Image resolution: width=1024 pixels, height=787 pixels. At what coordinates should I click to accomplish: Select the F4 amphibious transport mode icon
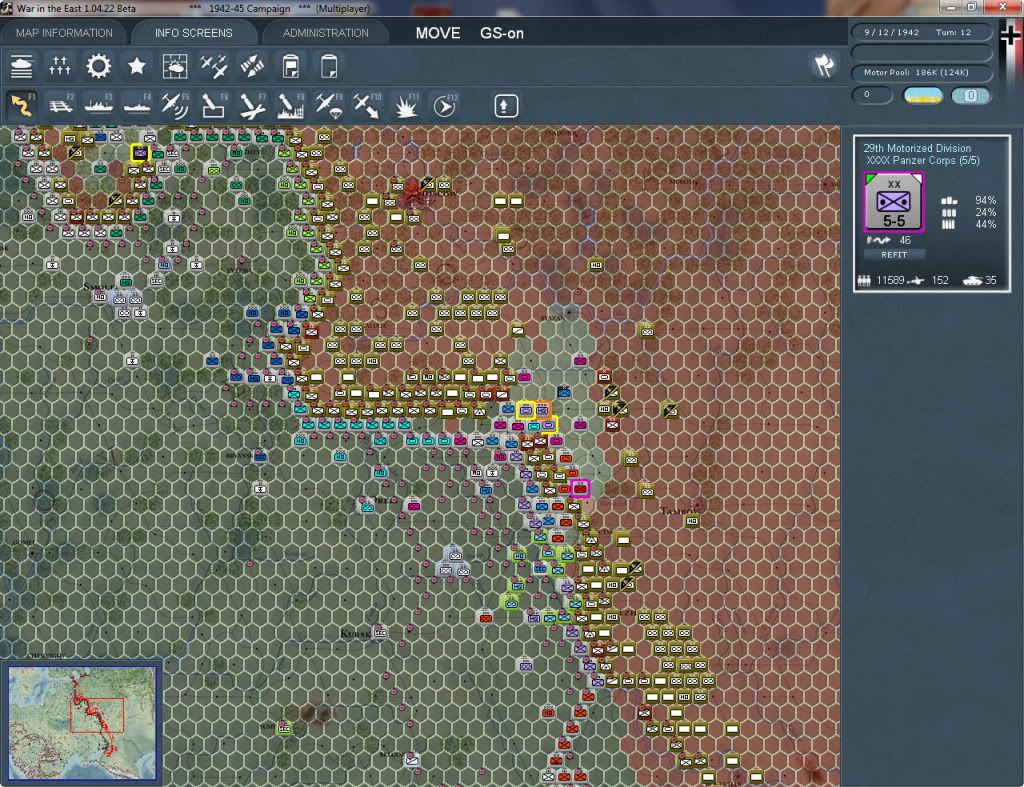point(137,105)
